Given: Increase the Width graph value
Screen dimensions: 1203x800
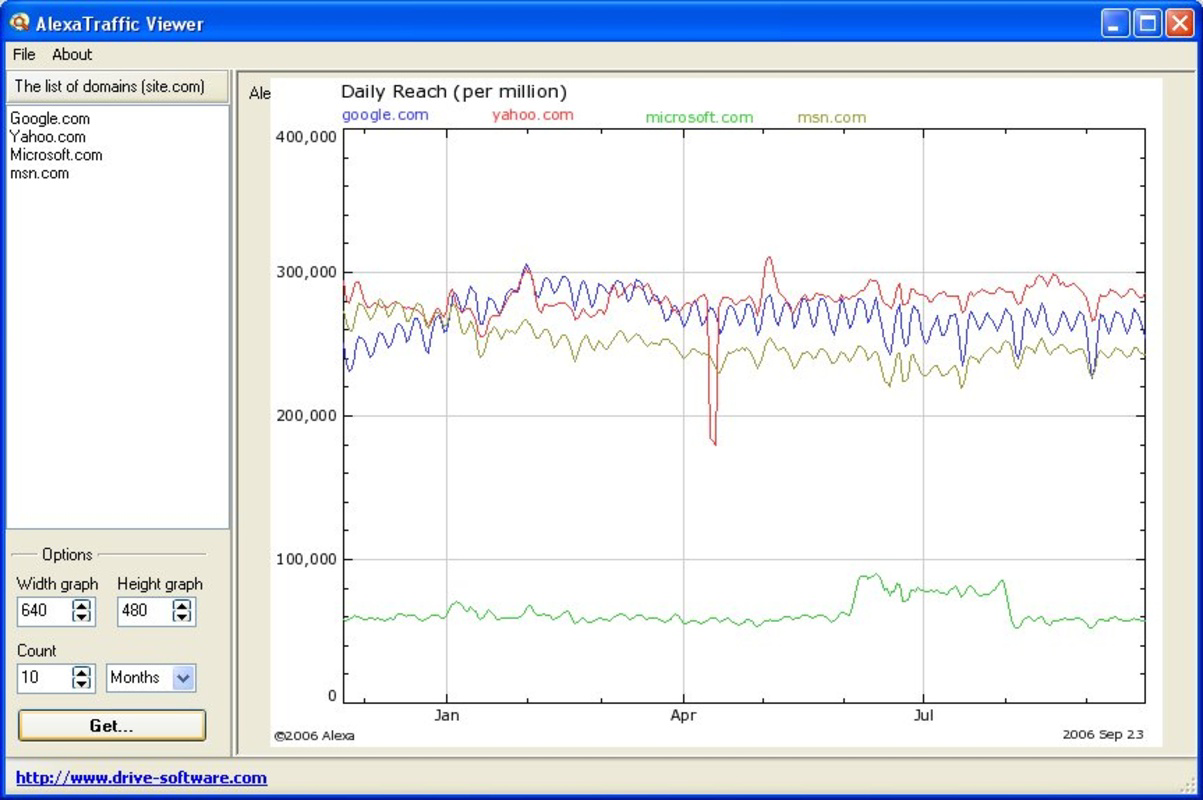Looking at the screenshot, I should tap(82, 604).
